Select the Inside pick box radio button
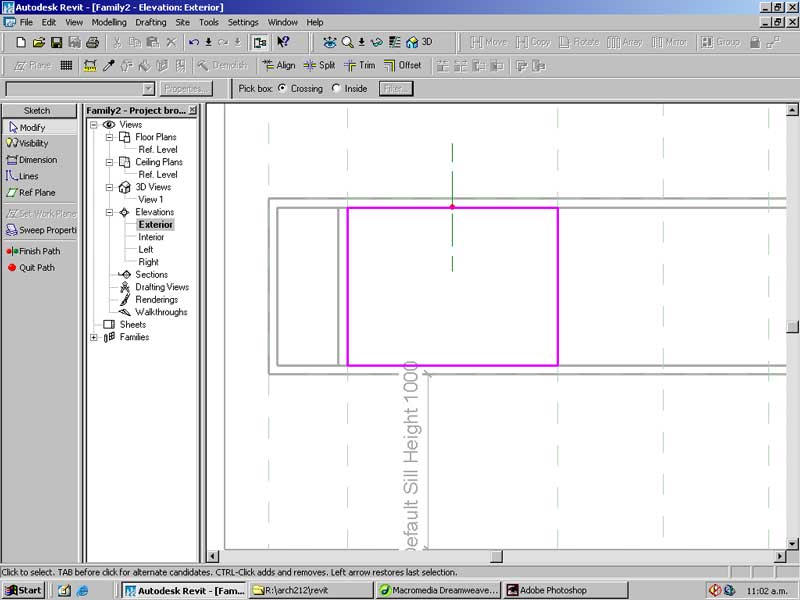This screenshot has width=800, height=600. (x=336, y=88)
